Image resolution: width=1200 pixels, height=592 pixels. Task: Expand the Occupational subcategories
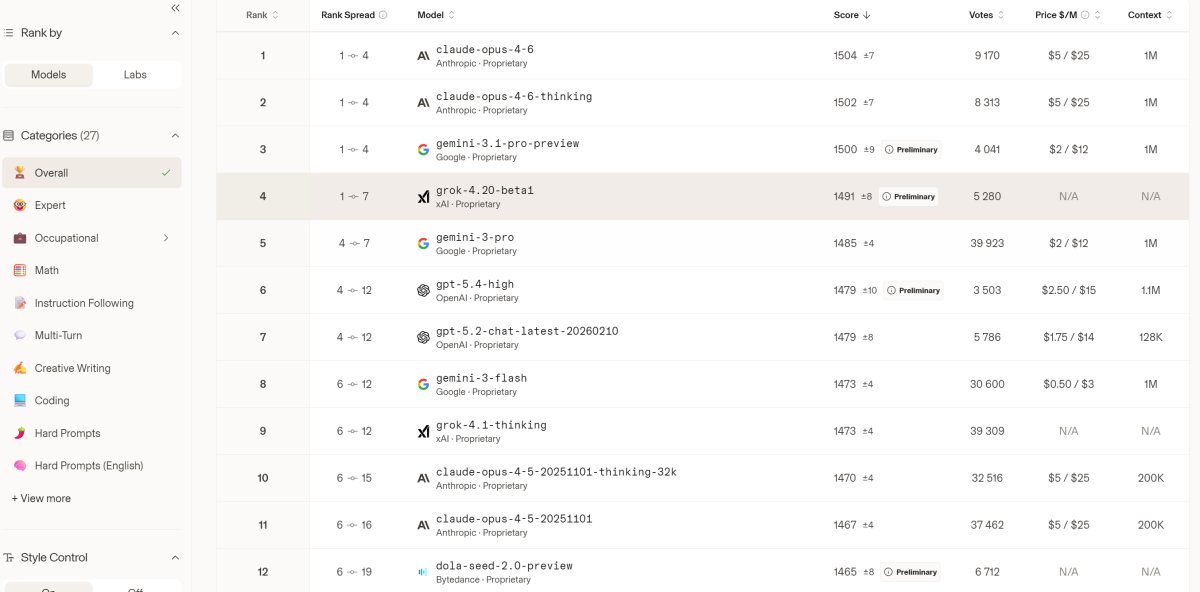[166, 238]
